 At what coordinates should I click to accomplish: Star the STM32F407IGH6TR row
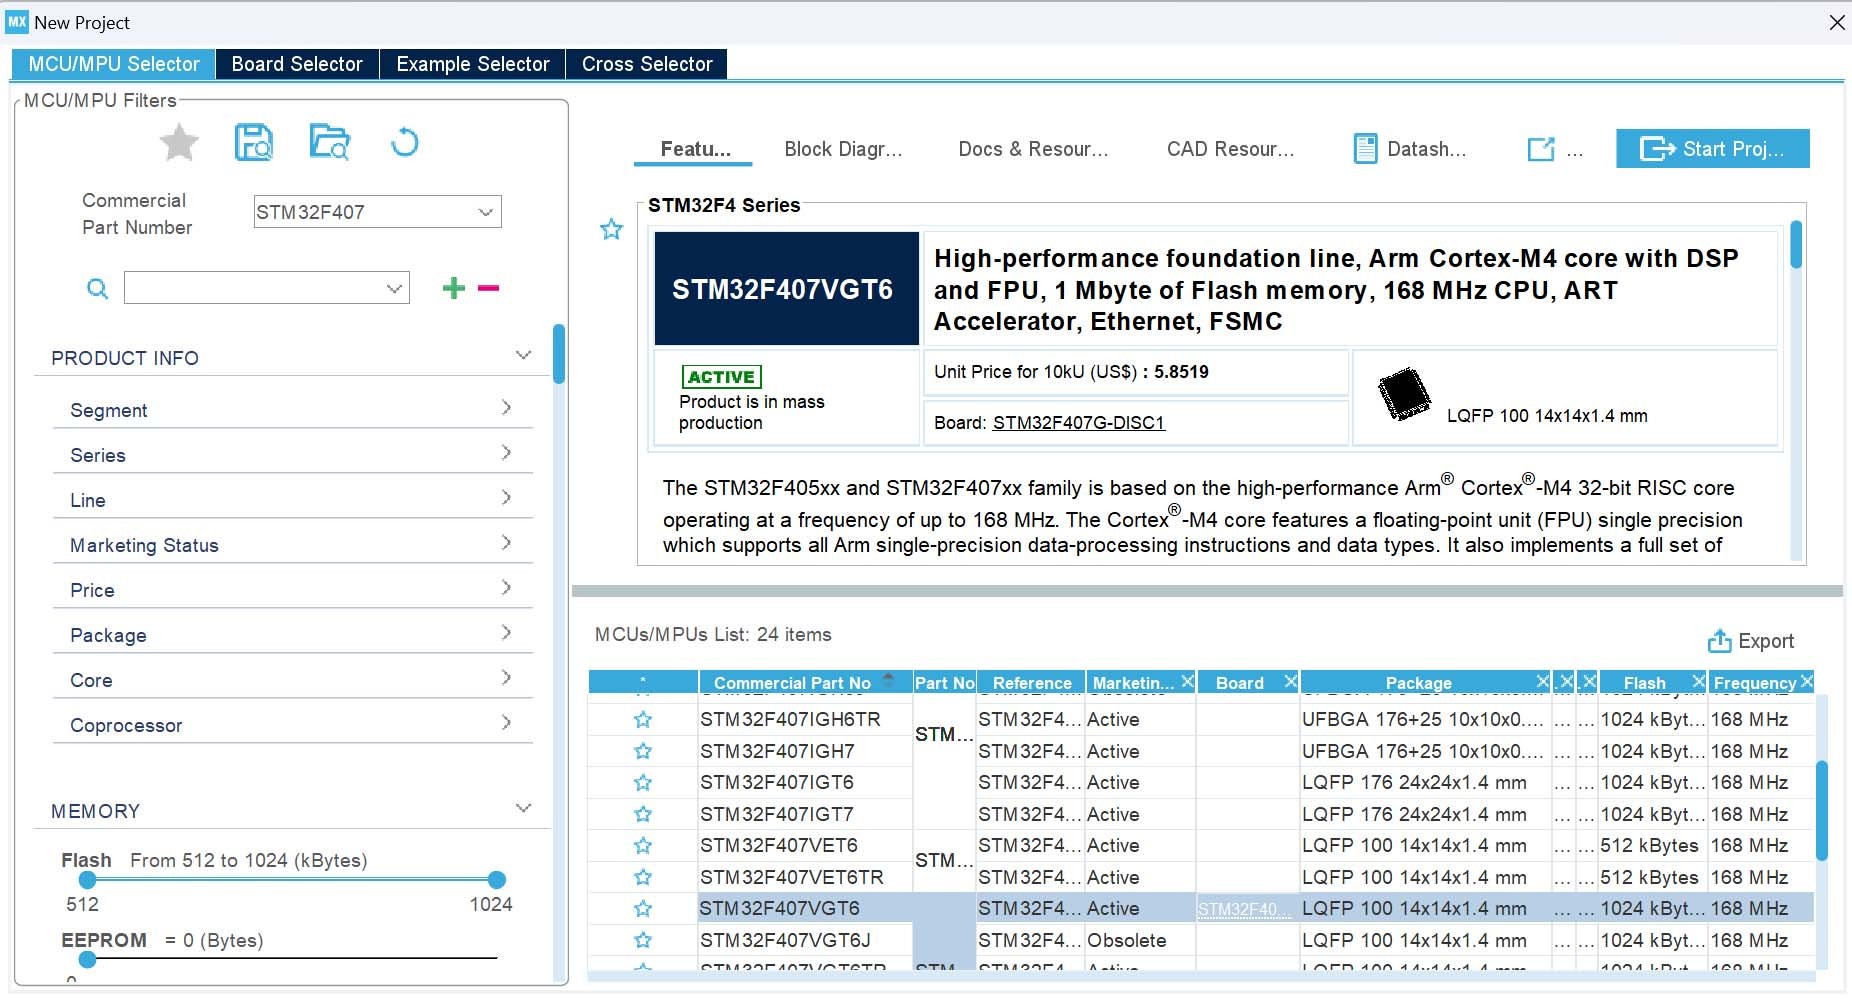(643, 720)
